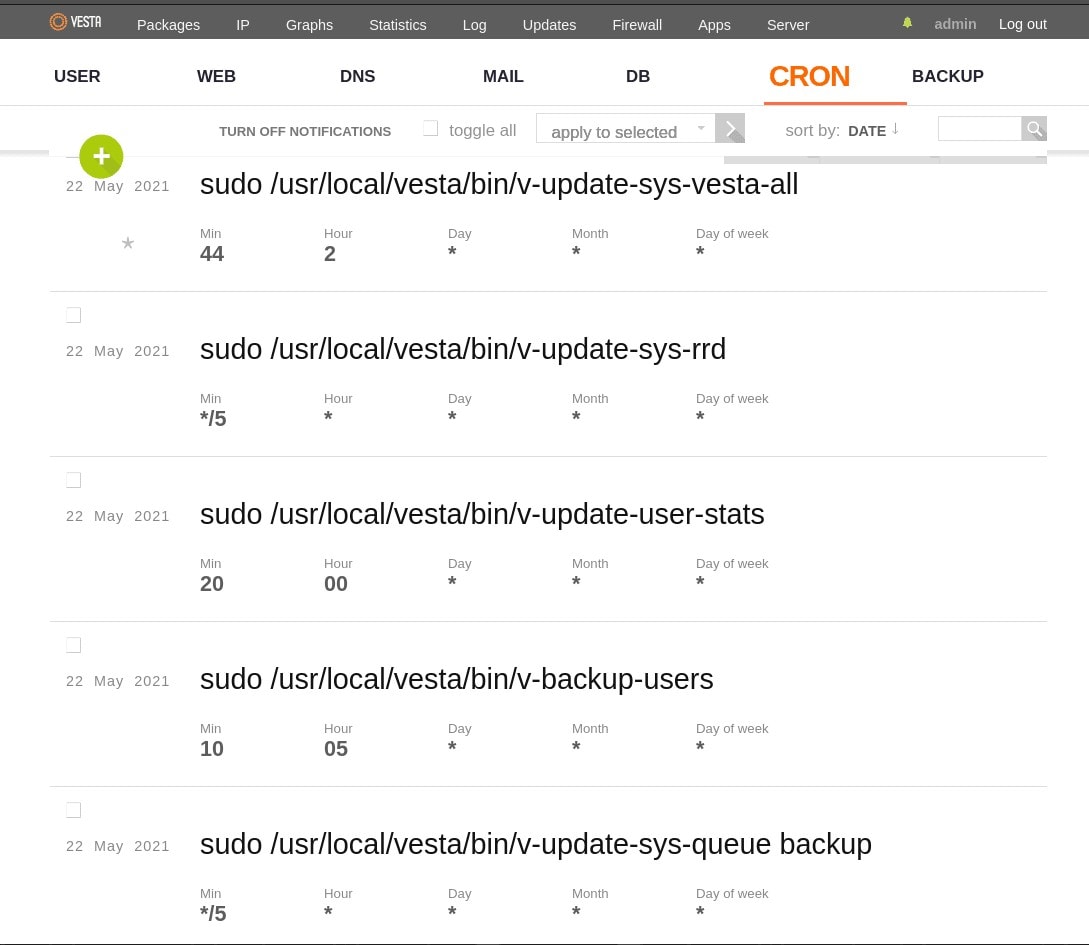Open the apply to selected dropdown
This screenshot has height=945, width=1089.
click(x=626, y=128)
